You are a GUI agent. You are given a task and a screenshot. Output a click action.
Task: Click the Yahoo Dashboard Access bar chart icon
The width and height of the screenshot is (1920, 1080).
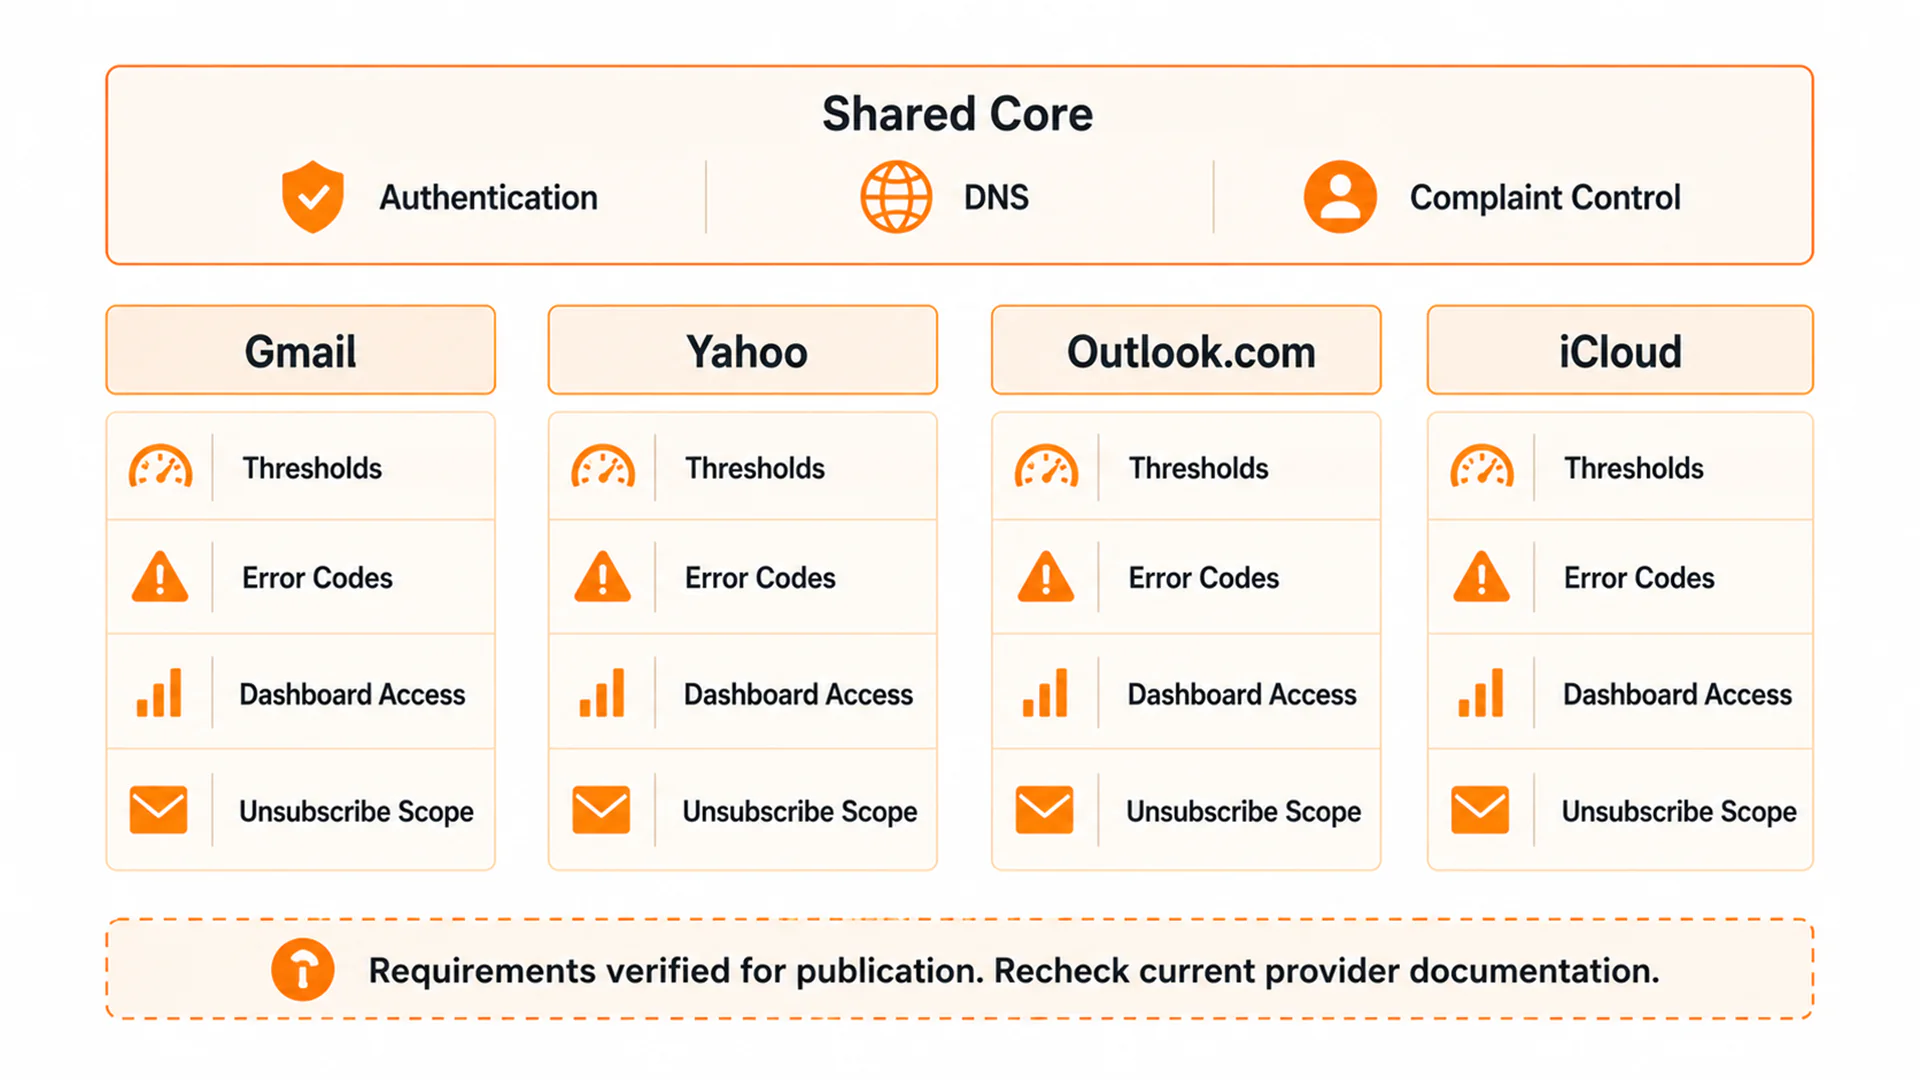(602, 693)
